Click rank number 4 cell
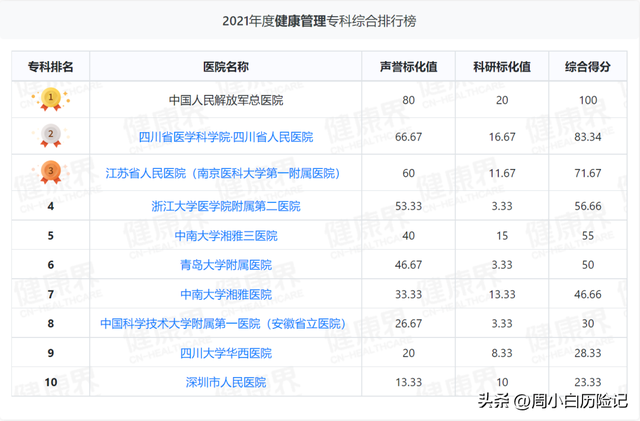 click(x=51, y=206)
